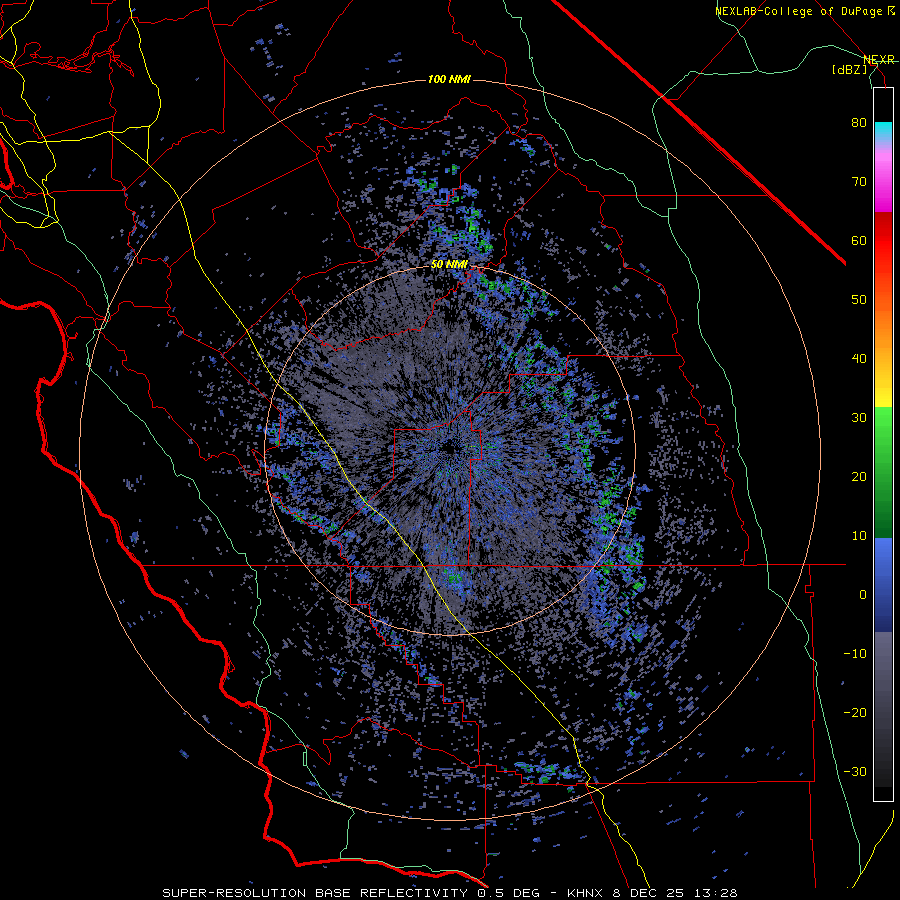The image size is (900, 900).
Task: Click the -20 value on the dBZ scale
Action: coord(855,712)
